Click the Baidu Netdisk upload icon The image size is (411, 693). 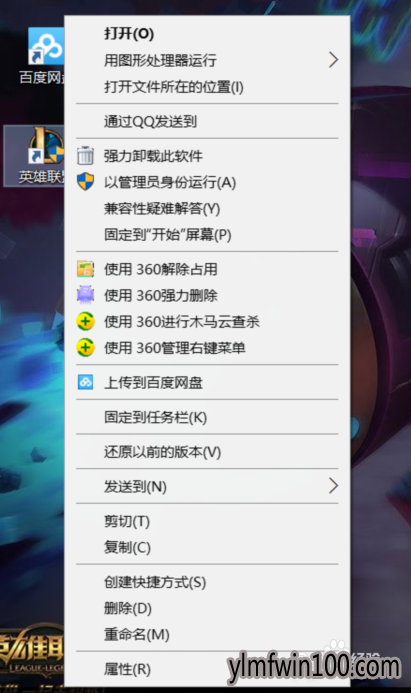coord(85,382)
